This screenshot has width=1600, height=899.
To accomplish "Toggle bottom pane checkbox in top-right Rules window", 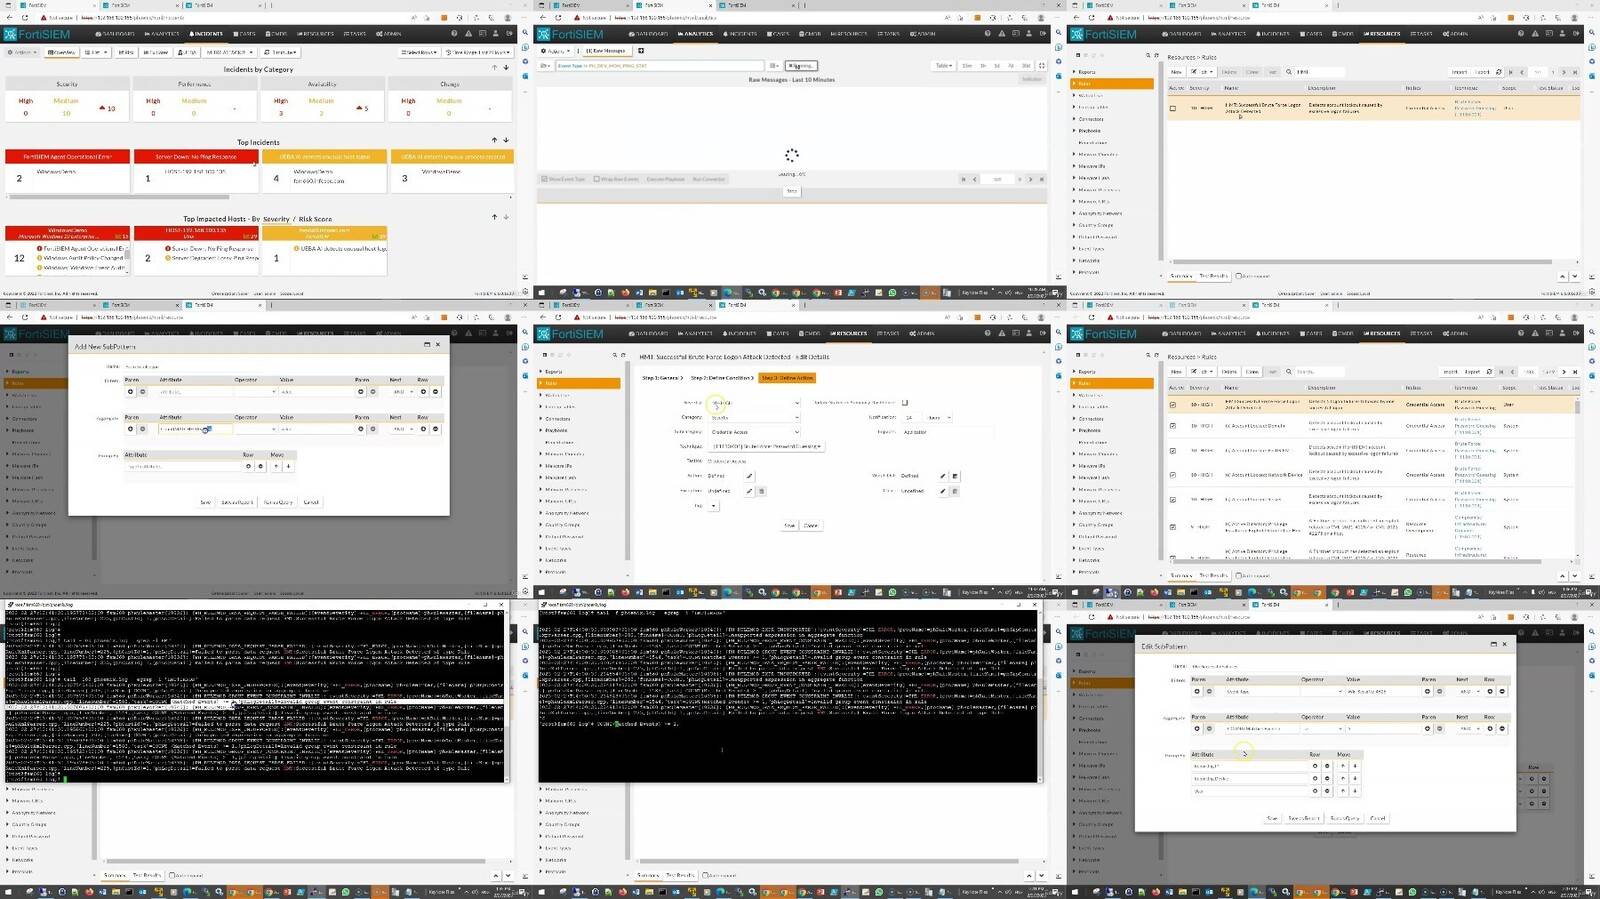I will coord(1238,276).
